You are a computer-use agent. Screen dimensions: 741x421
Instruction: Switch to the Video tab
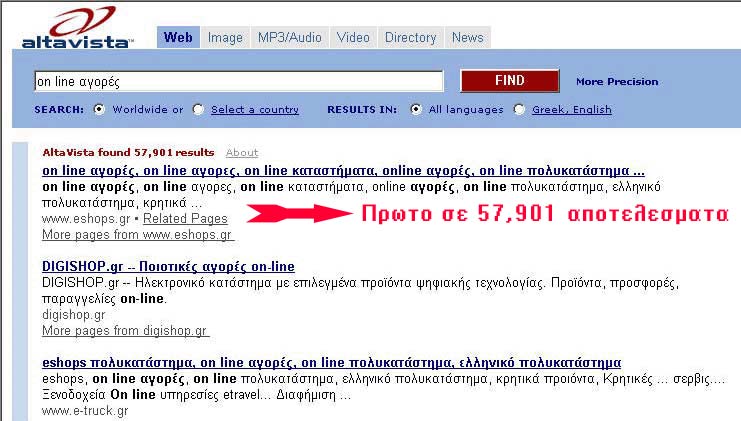(353, 38)
